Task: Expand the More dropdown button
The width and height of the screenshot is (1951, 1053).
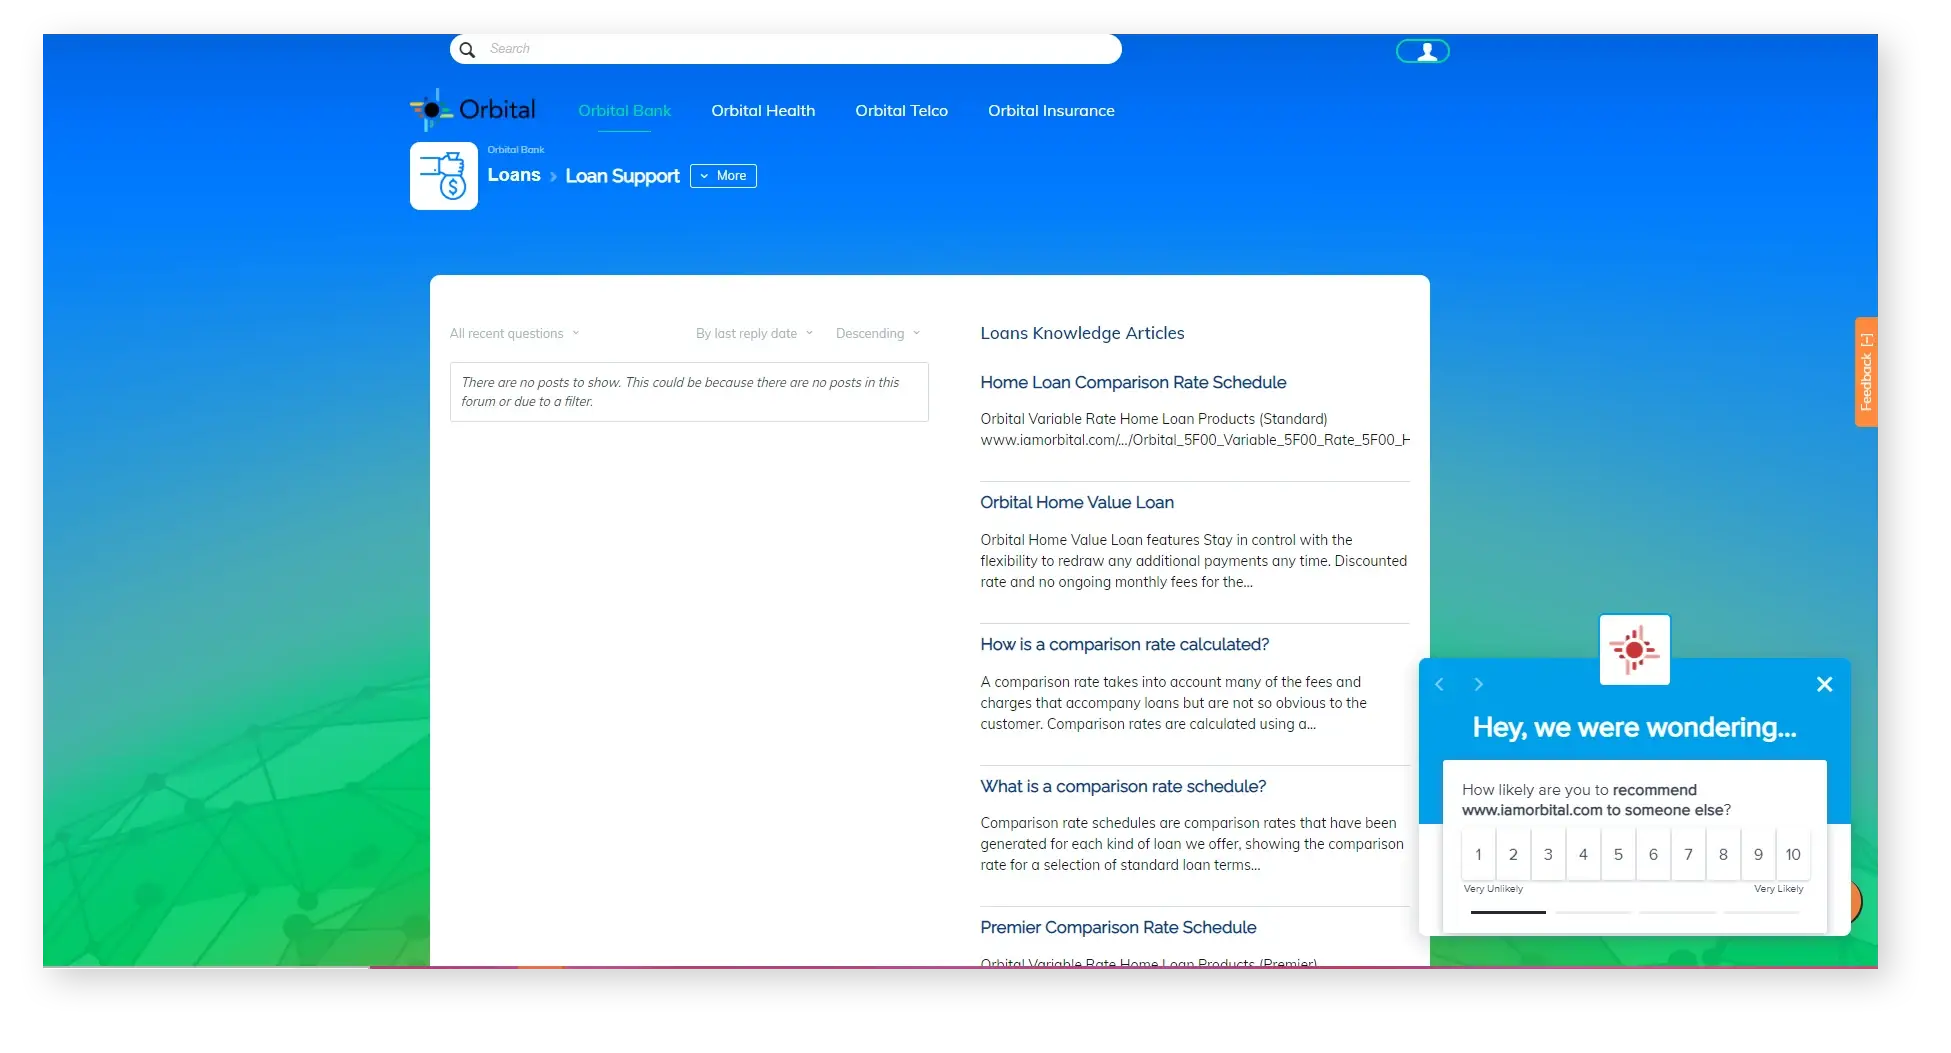Action: pos(723,176)
